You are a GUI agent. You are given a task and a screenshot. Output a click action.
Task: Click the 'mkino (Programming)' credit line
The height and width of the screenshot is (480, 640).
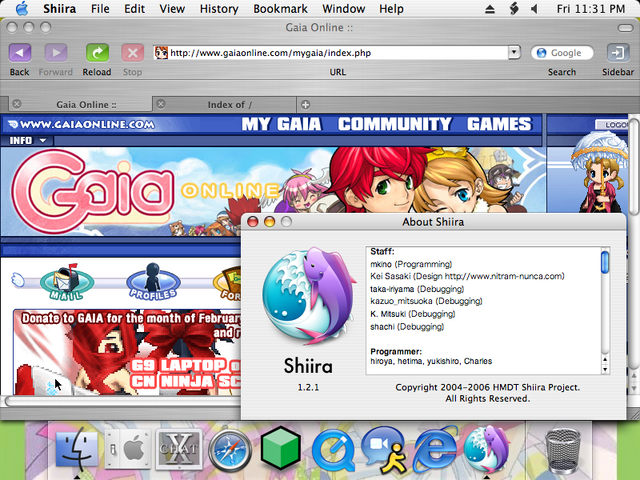pos(411,264)
